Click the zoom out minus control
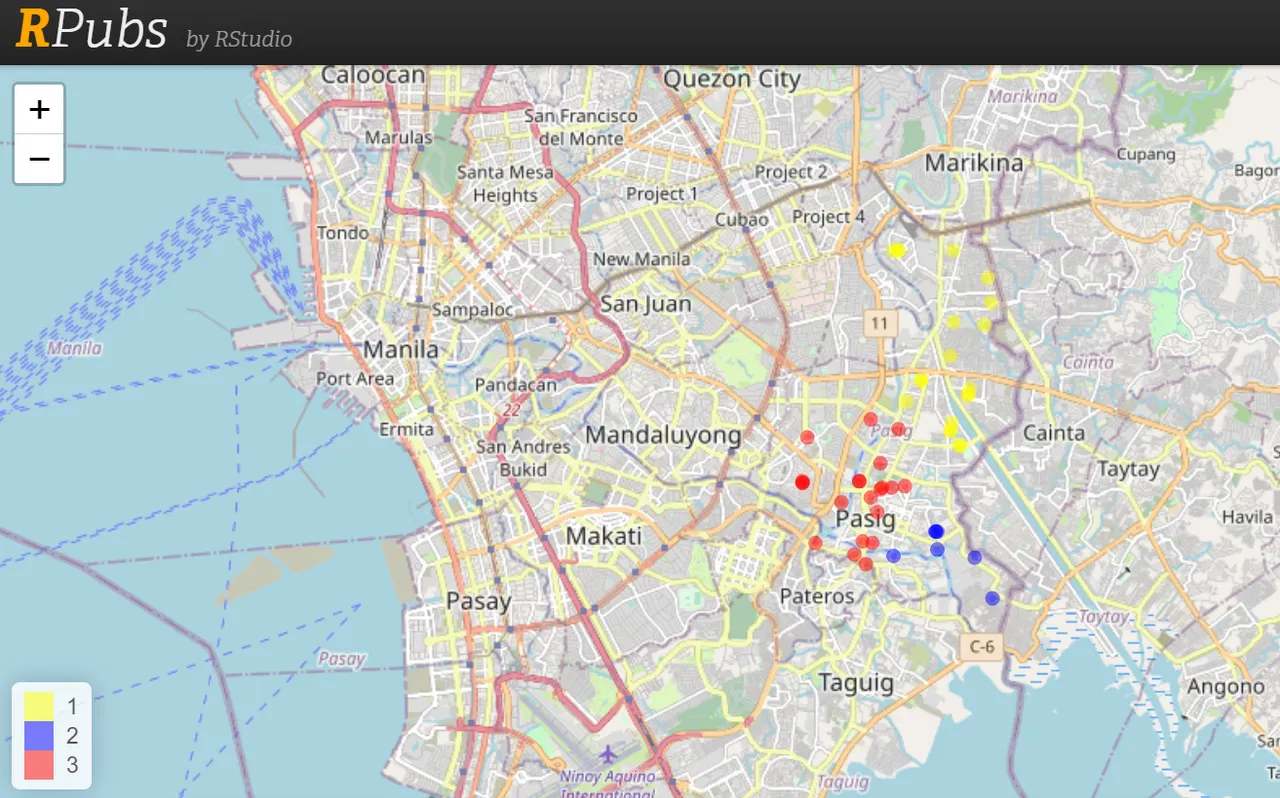1280x798 pixels. coord(39,159)
